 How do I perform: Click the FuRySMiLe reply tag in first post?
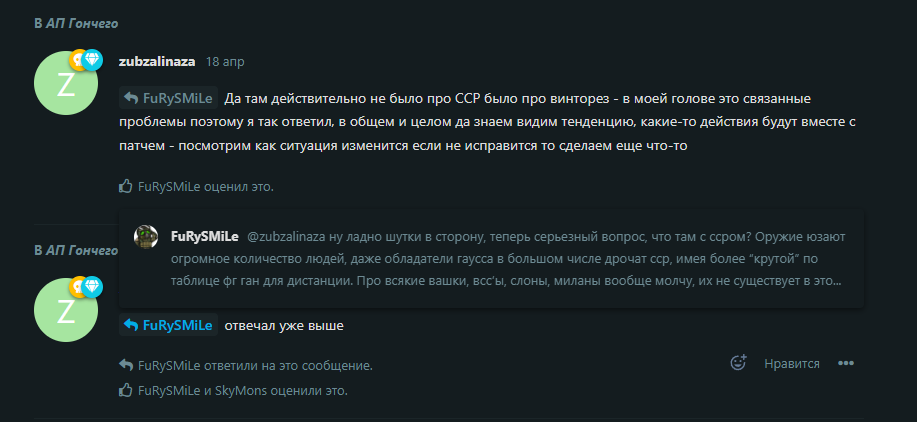[168, 98]
